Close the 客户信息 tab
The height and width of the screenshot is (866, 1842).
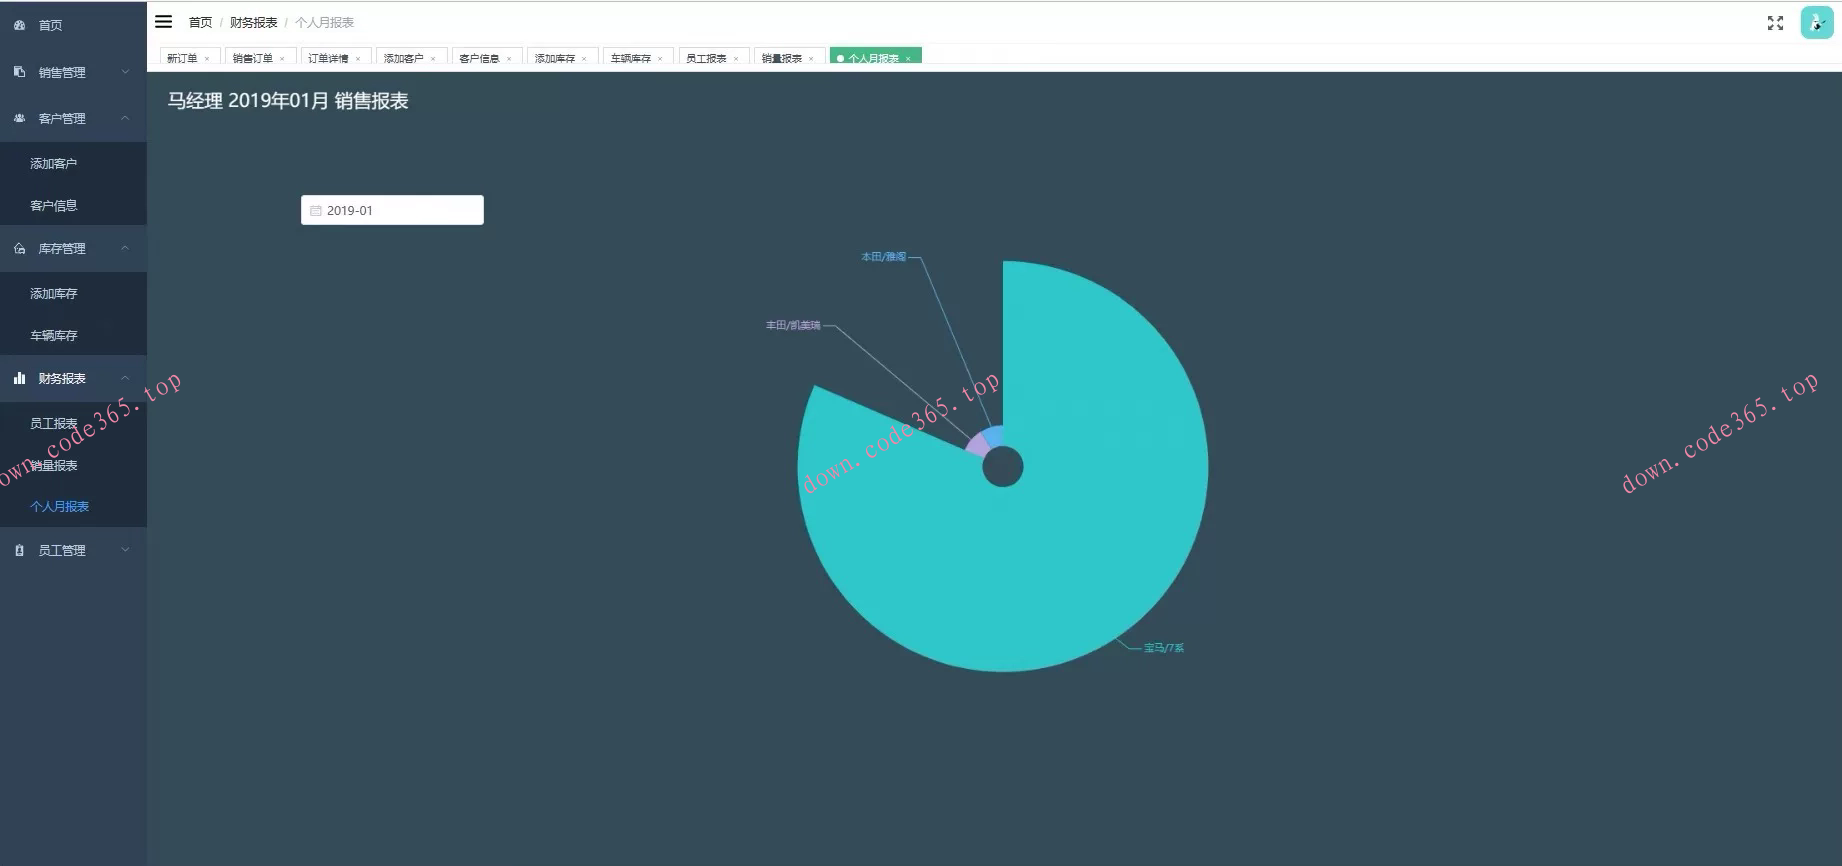point(509,59)
